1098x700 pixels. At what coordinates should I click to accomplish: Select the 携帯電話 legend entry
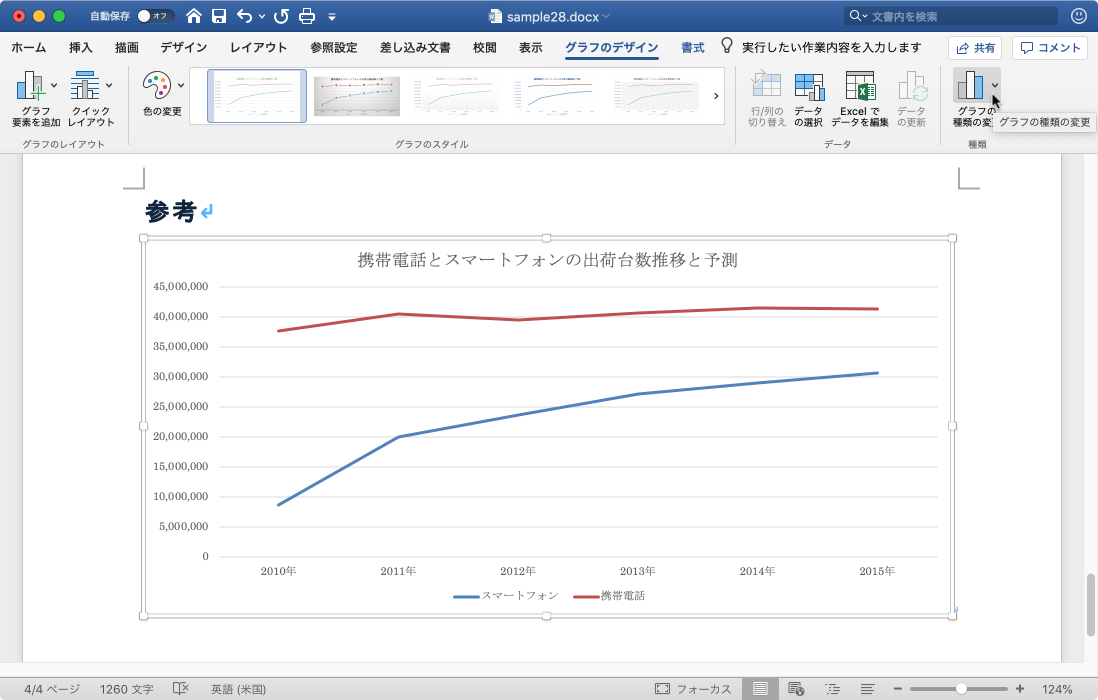tap(609, 596)
